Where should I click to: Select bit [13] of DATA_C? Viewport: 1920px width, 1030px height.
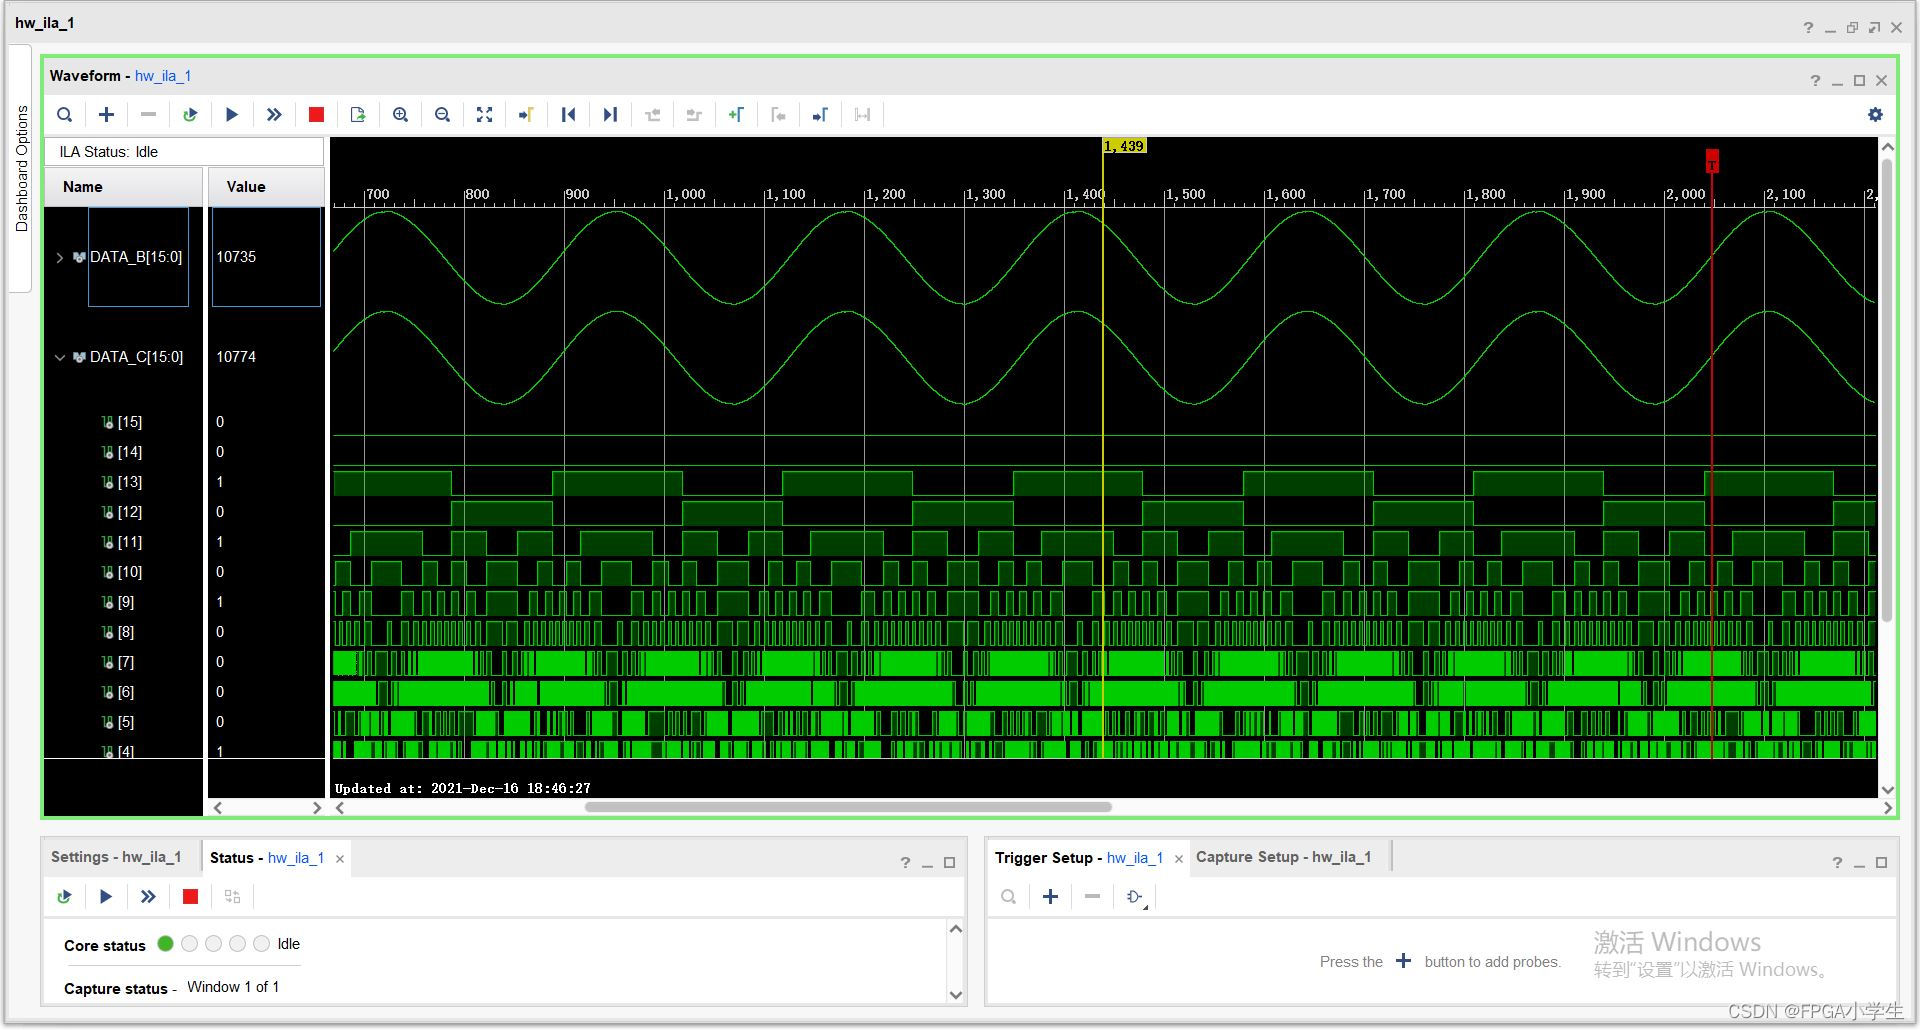point(129,482)
